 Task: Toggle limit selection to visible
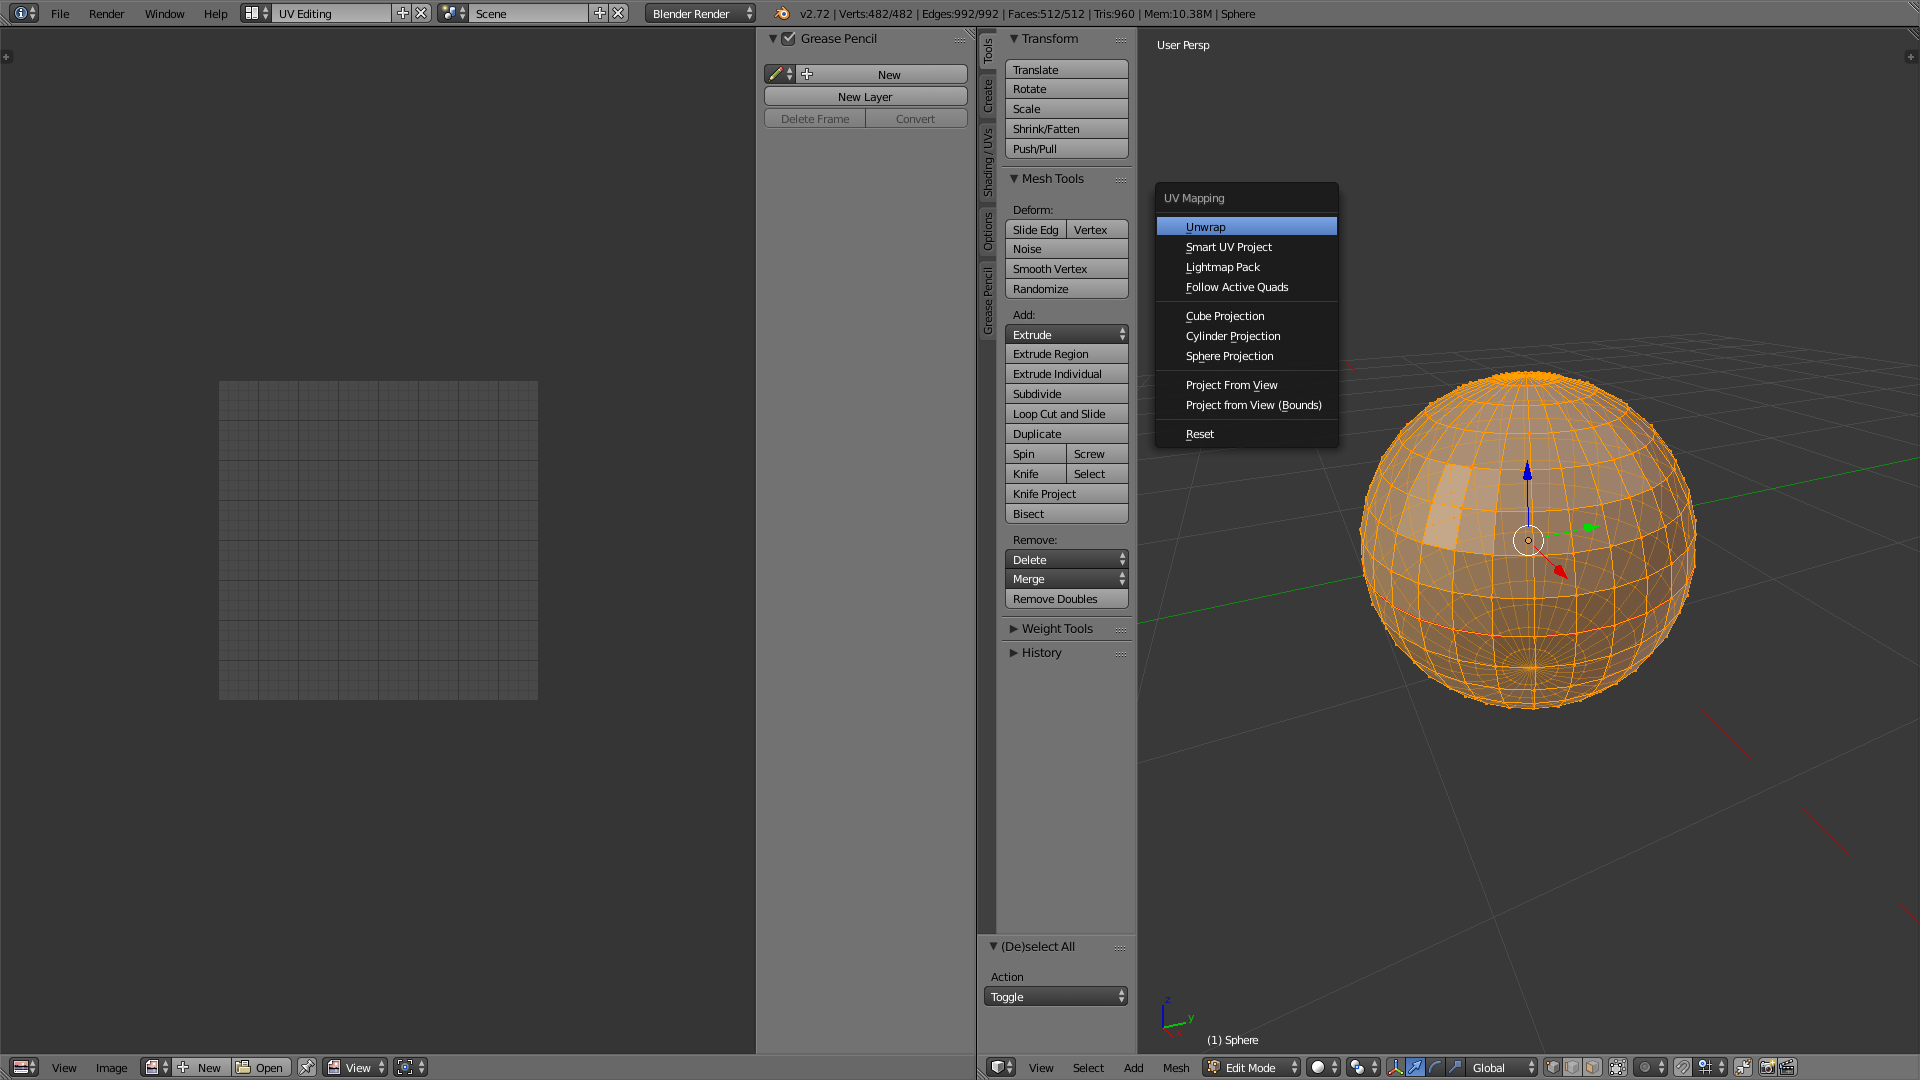click(1617, 1067)
